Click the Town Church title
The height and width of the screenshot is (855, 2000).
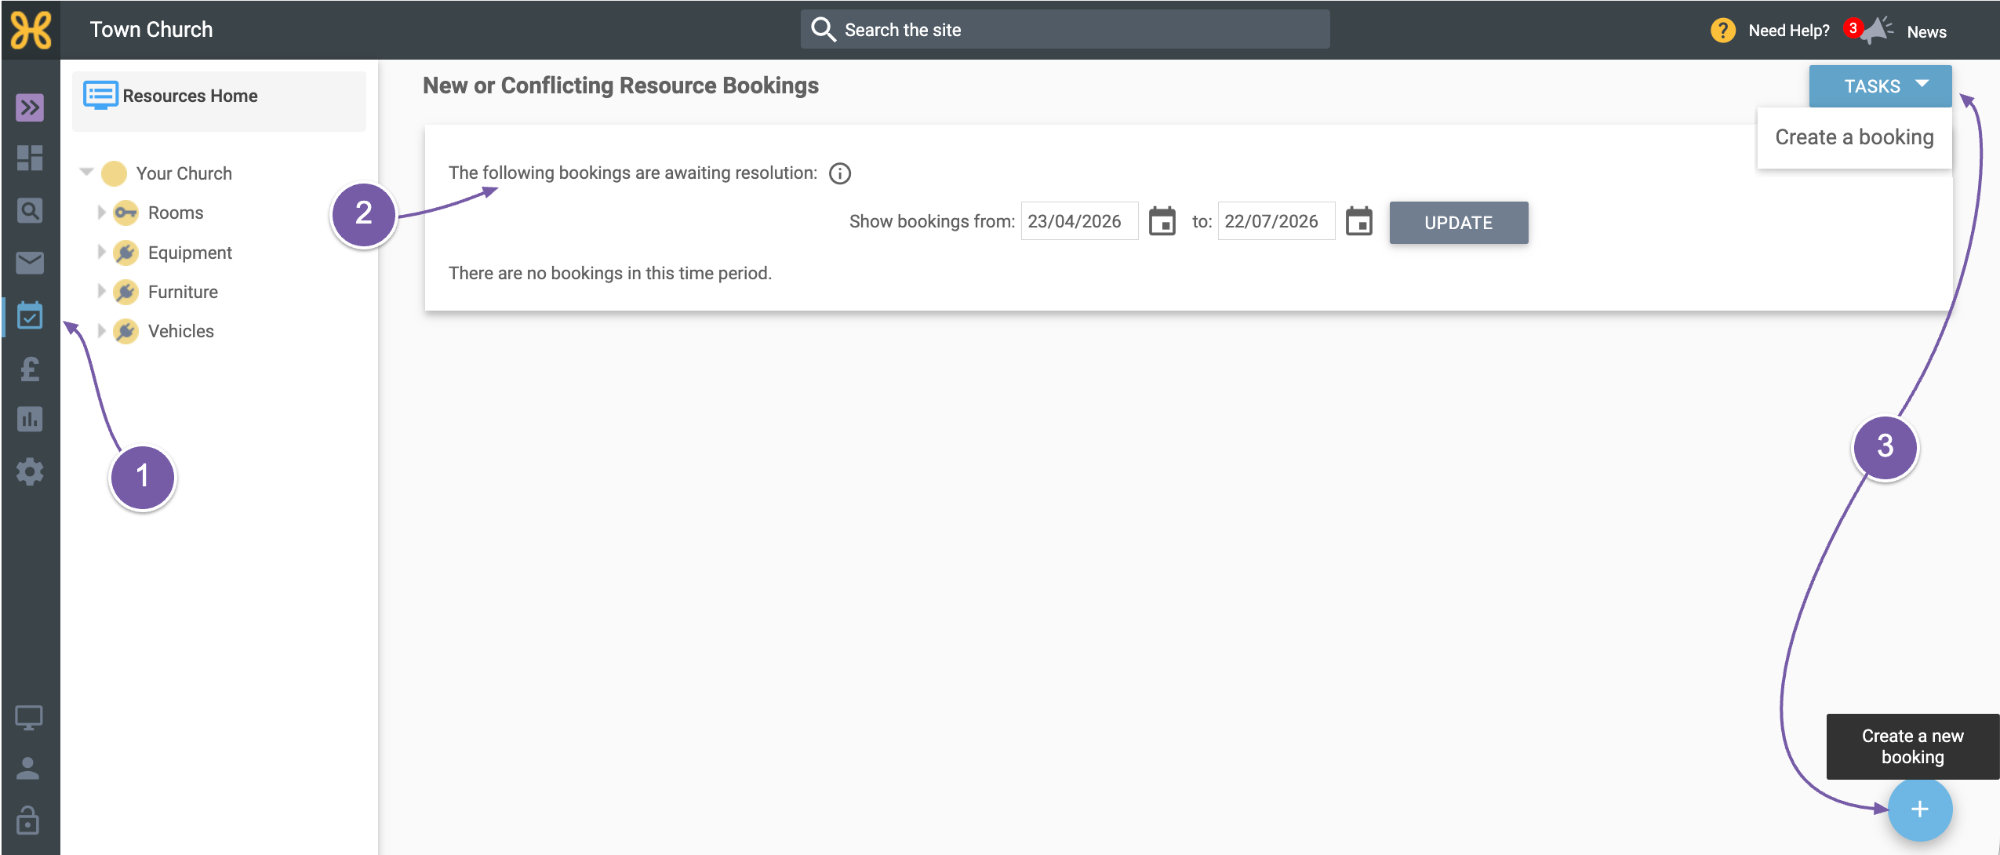click(x=151, y=29)
